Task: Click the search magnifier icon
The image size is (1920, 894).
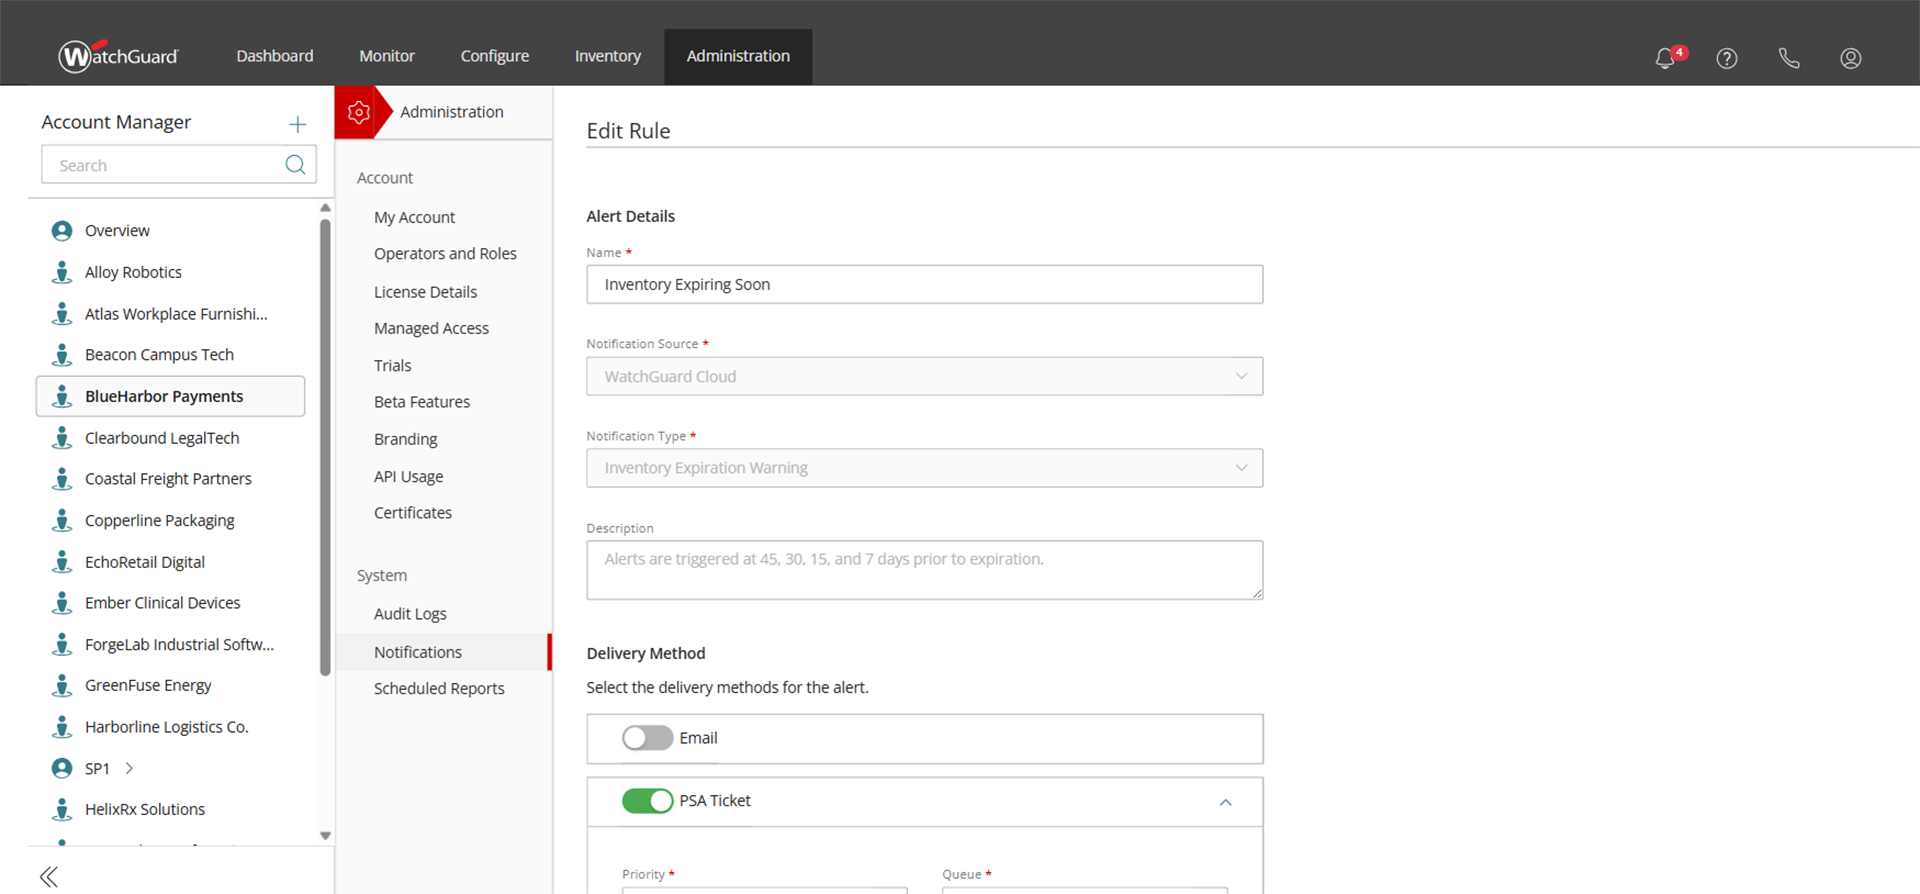Action: pos(295,165)
